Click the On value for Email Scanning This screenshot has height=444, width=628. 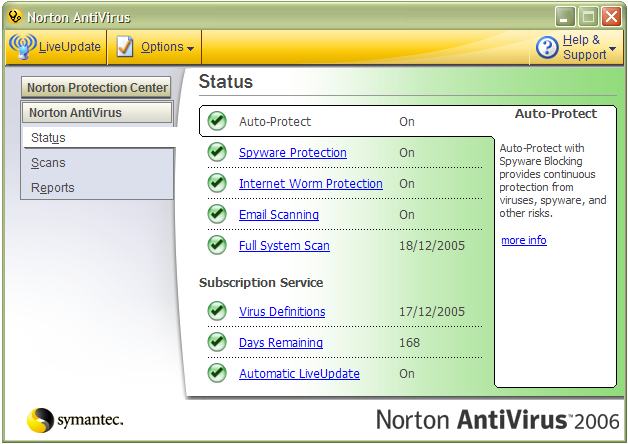pos(407,215)
